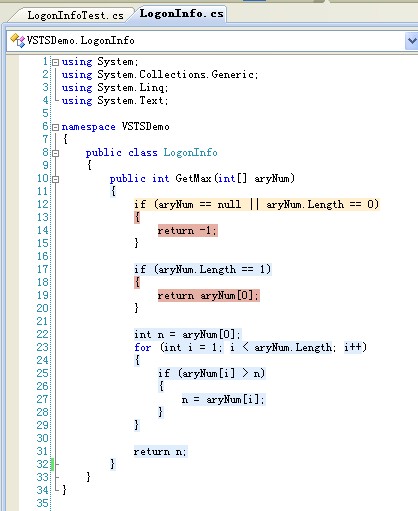Click inside 'VSTSDemo.LogonInfo' navigation box text

80,41
